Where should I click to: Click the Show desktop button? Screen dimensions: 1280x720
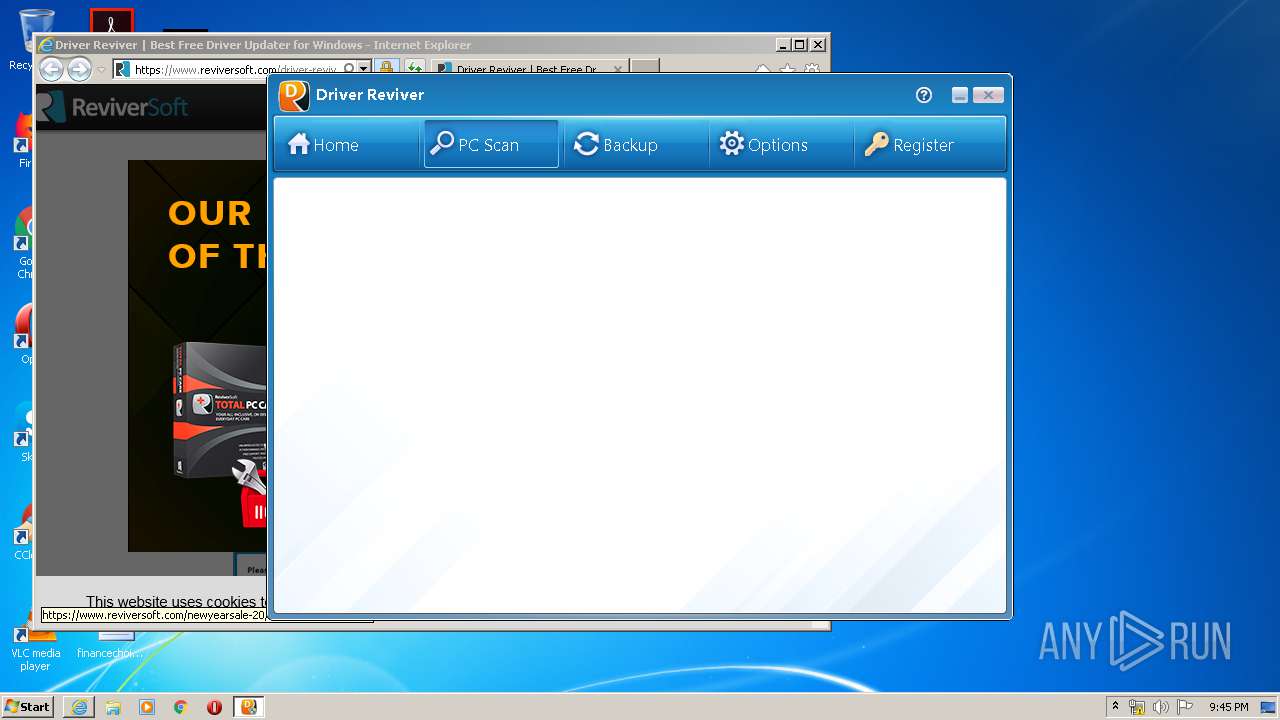[1268, 707]
